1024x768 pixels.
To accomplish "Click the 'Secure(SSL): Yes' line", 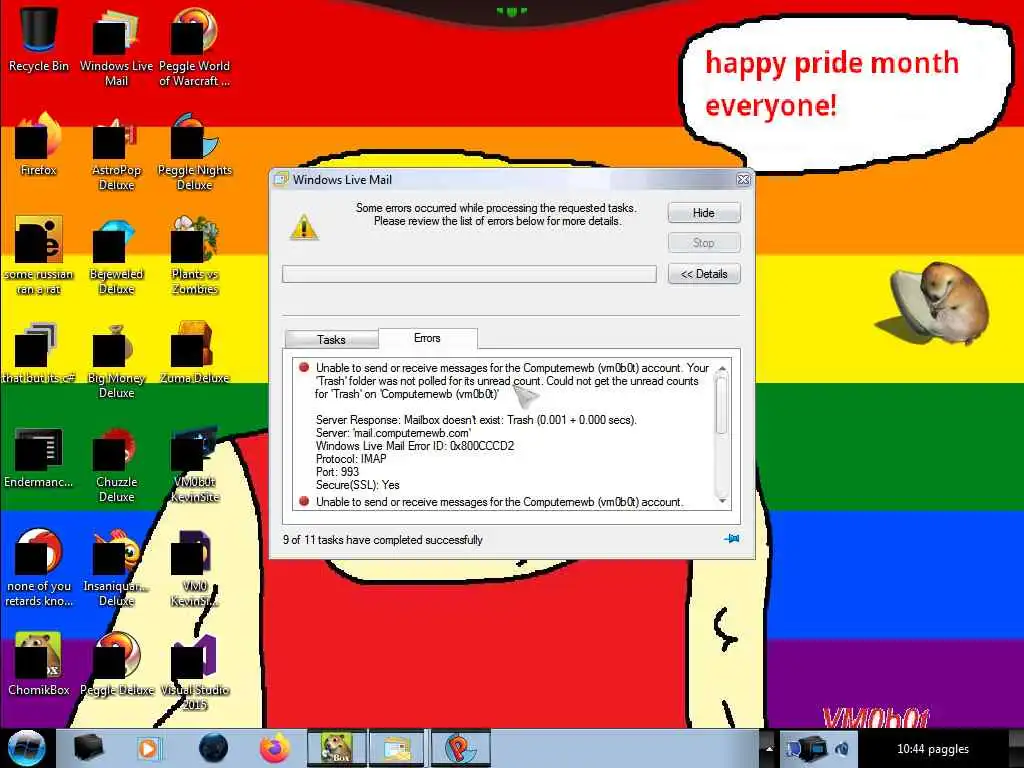I will (357, 485).
